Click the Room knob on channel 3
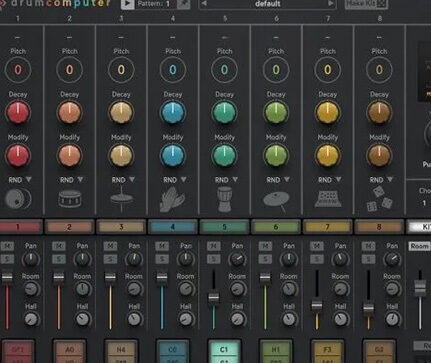The width and height of the screenshot is (431, 363). (134, 289)
